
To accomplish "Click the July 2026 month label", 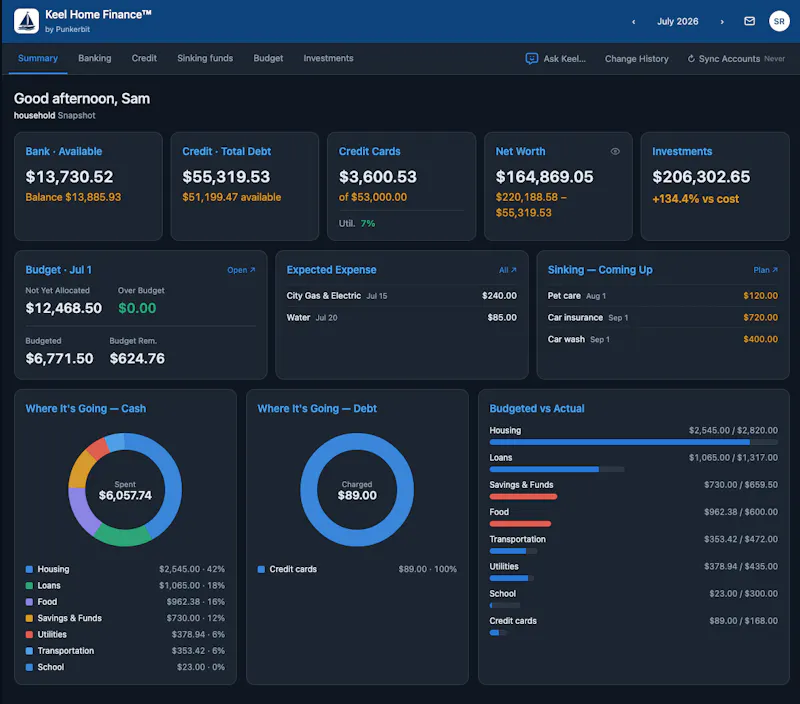I will (x=678, y=21).
